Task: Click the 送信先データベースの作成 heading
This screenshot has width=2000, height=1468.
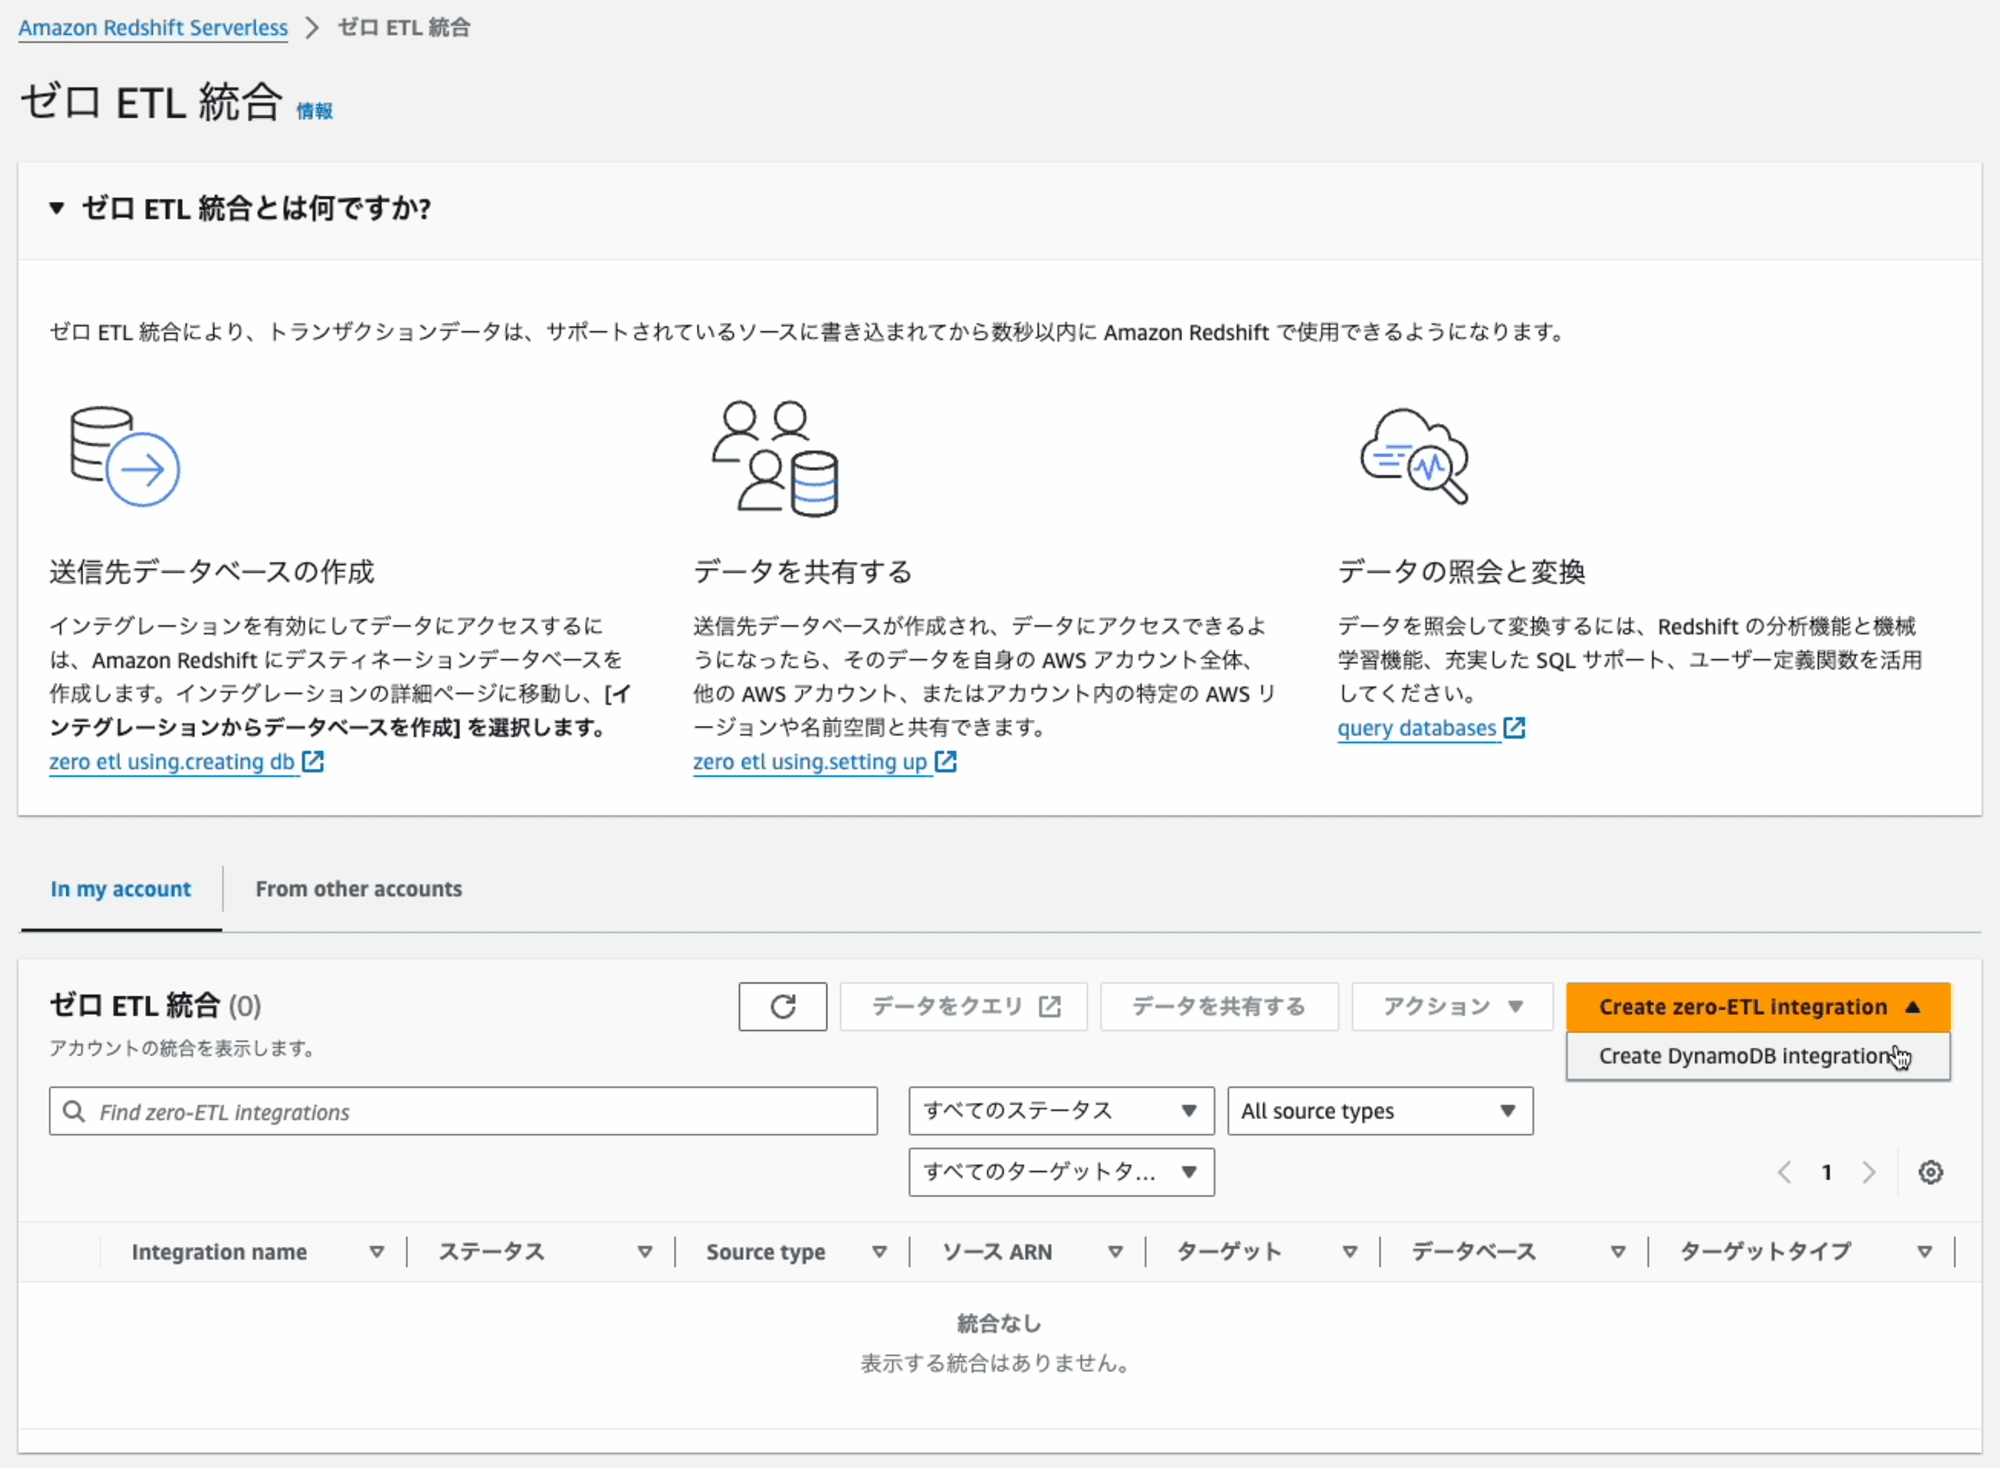Action: coord(212,571)
